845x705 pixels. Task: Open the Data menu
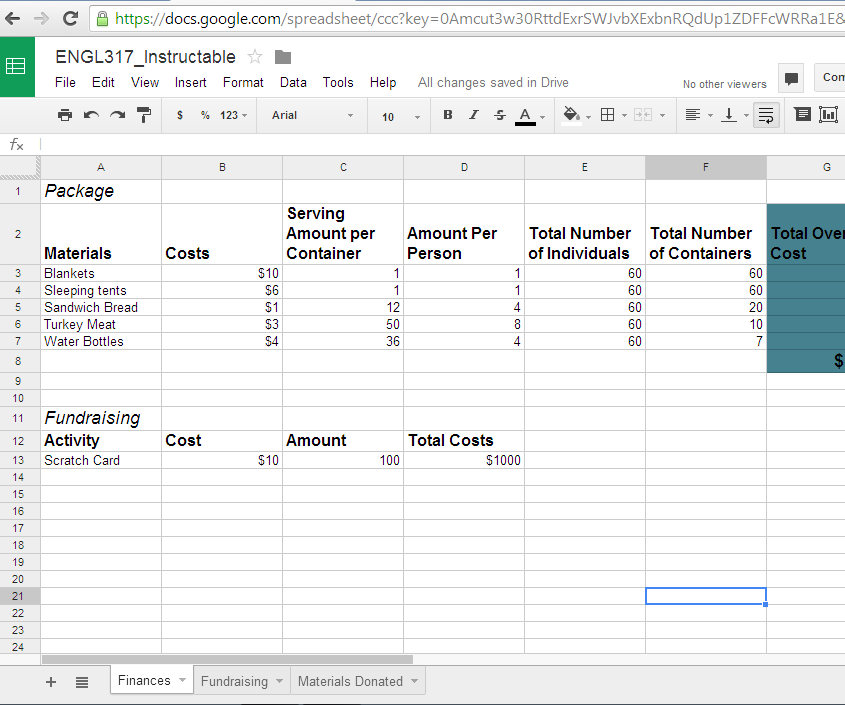(x=293, y=82)
